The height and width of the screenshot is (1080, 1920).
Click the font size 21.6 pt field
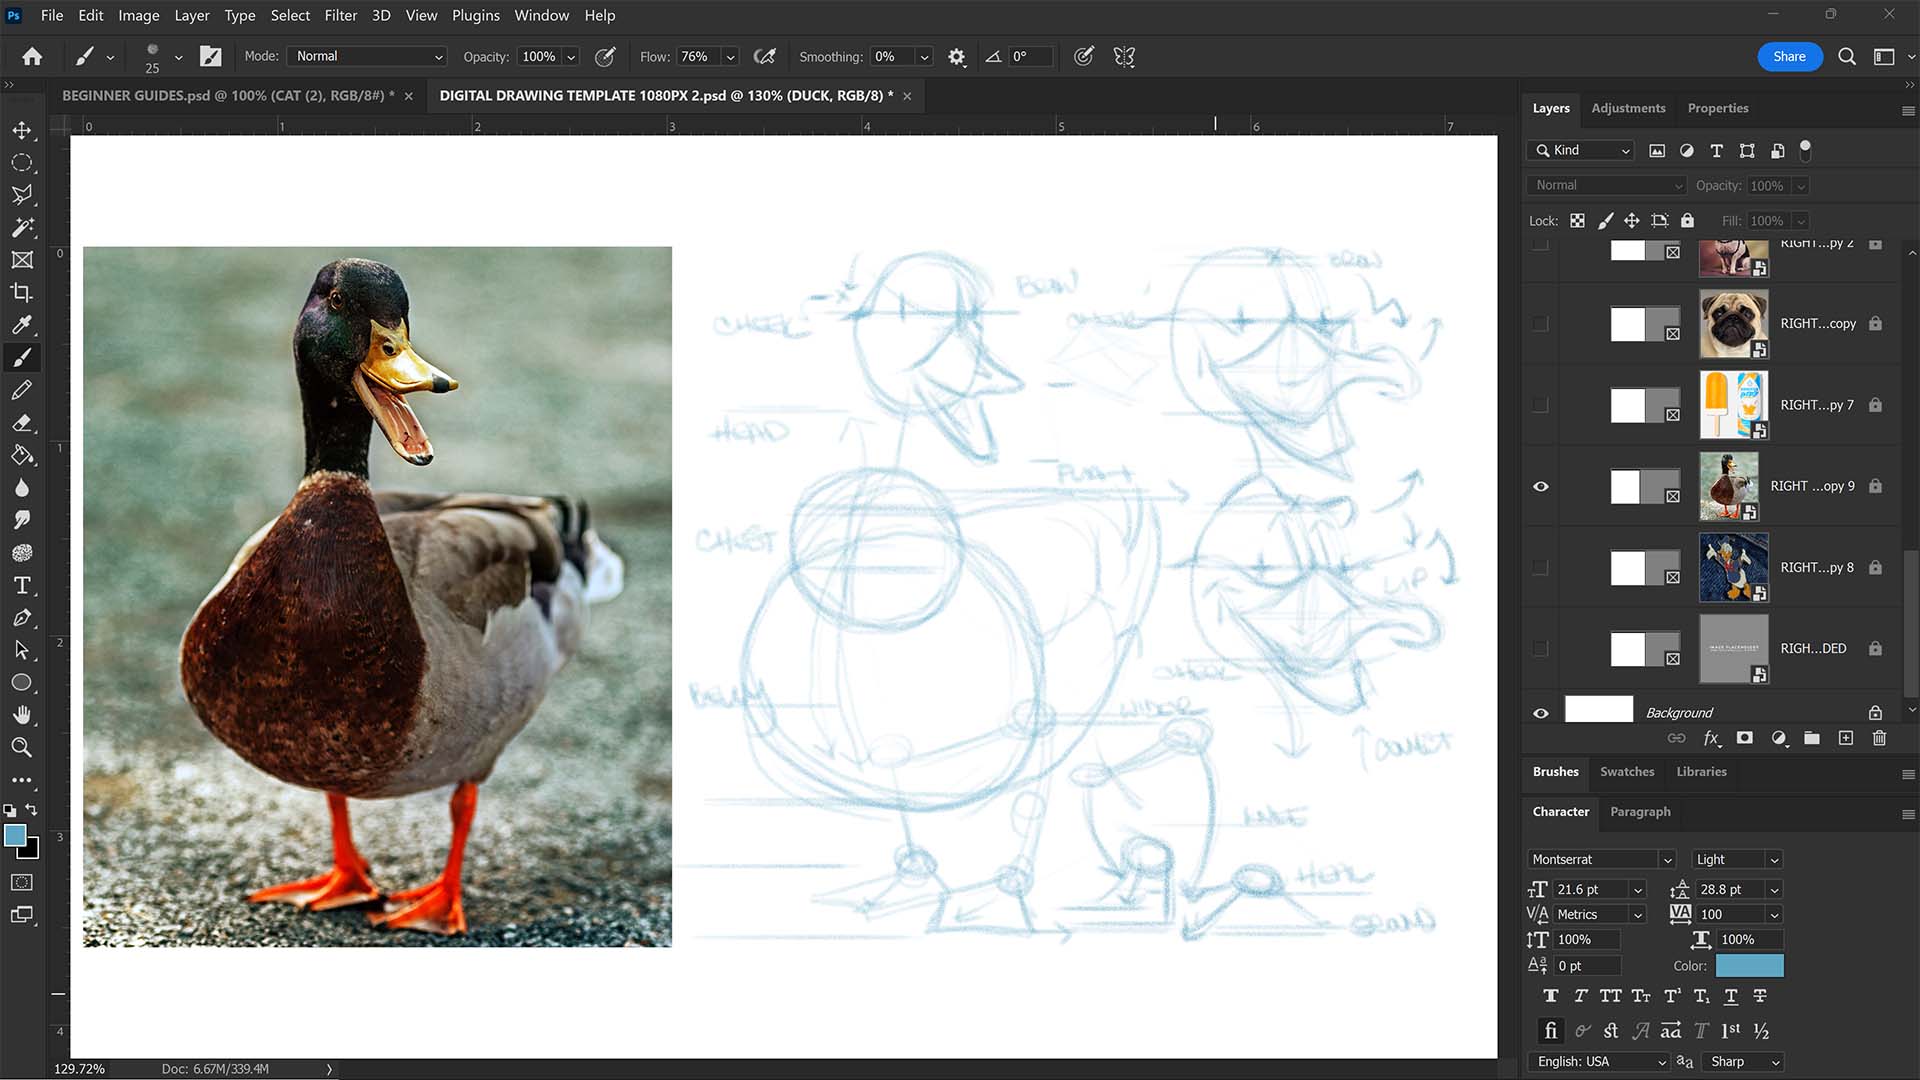[x=1589, y=890]
